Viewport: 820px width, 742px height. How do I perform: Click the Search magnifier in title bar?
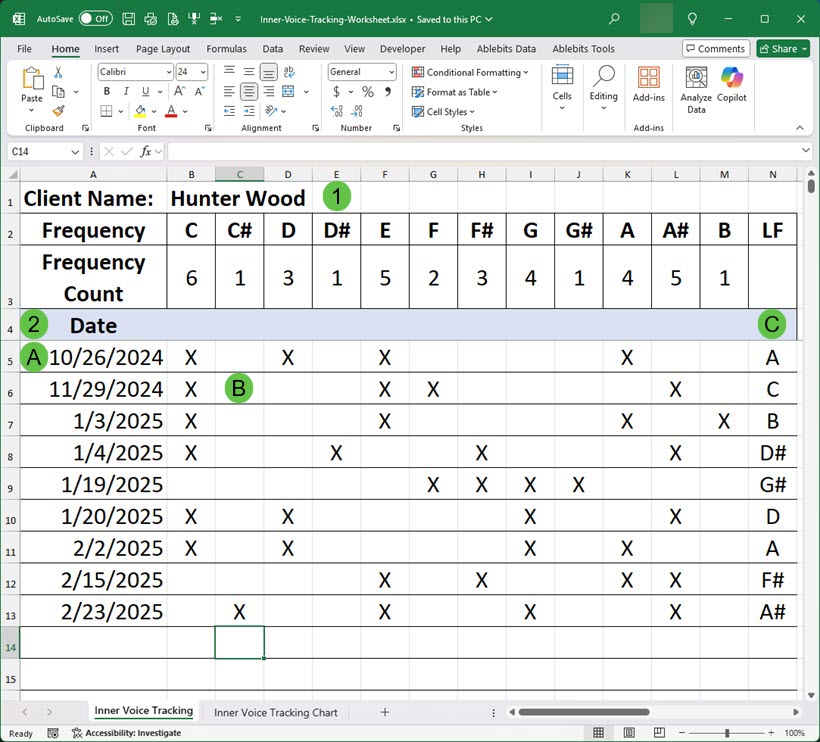coord(614,19)
